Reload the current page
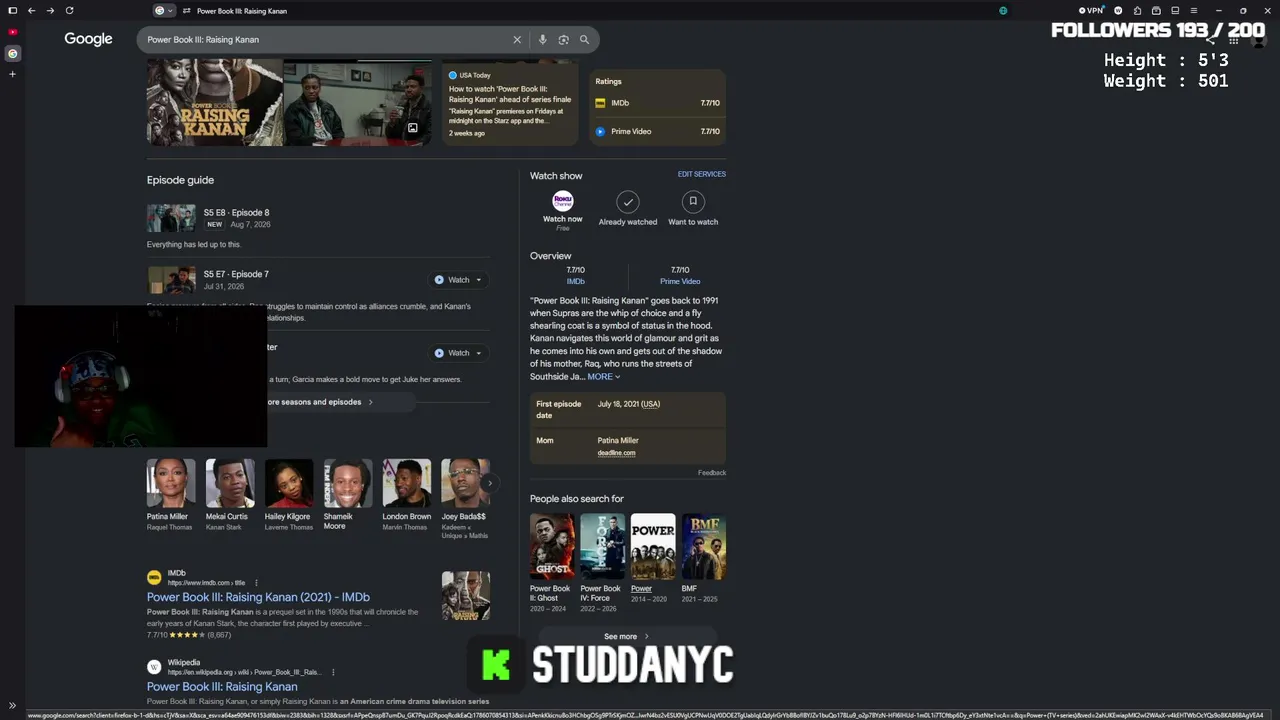 tap(69, 10)
